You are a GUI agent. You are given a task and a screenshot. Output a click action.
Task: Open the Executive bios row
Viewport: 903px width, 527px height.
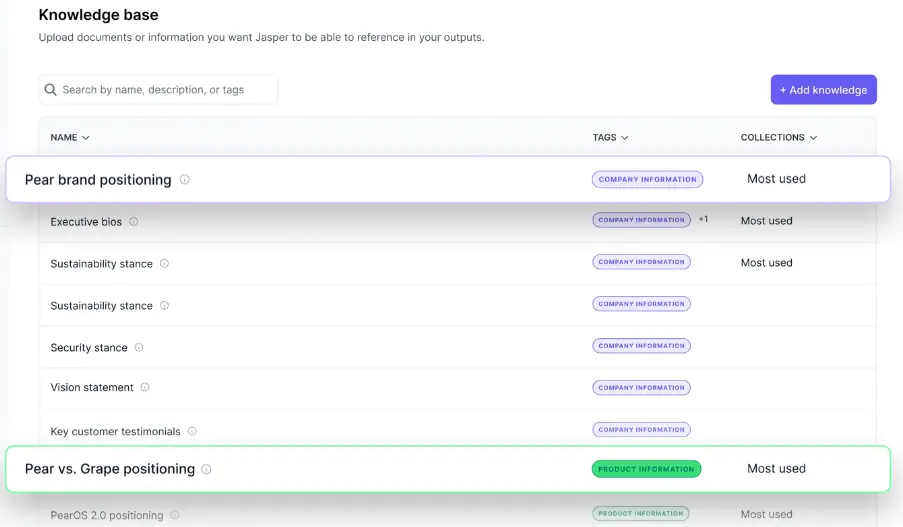click(86, 222)
